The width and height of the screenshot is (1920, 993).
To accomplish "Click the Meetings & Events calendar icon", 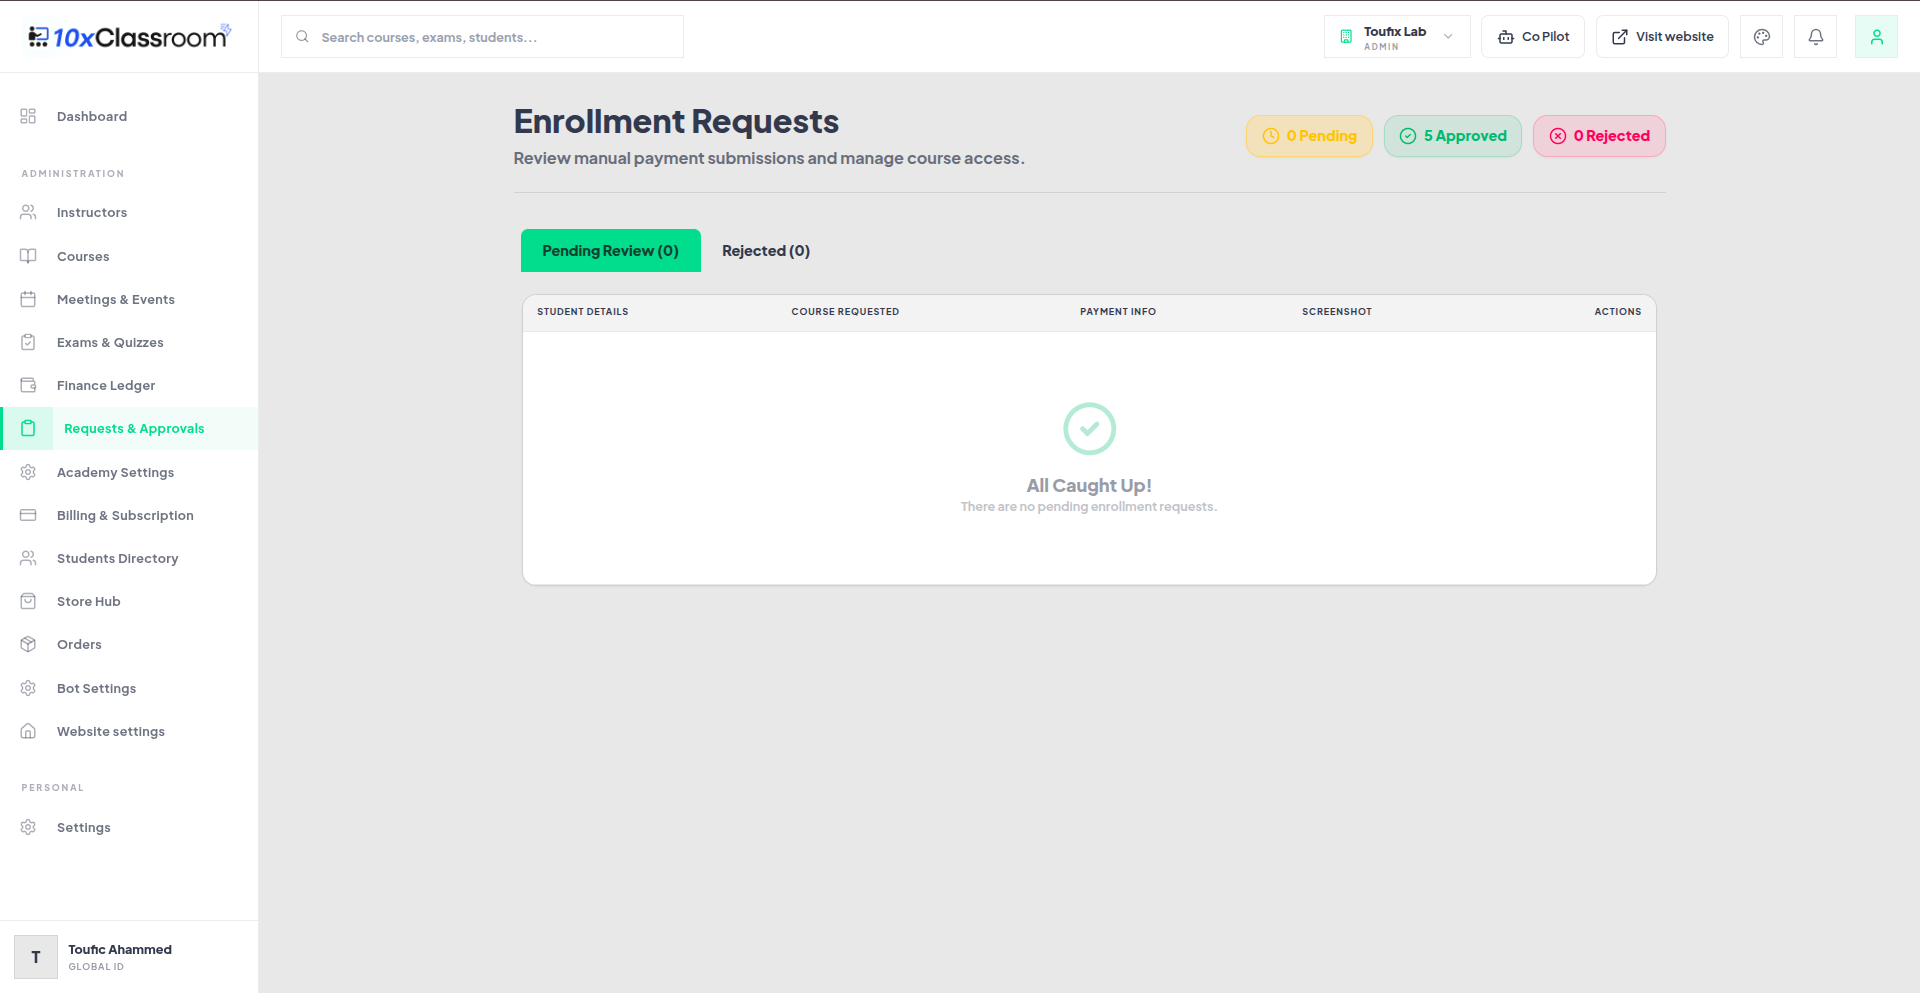I will [x=28, y=299].
